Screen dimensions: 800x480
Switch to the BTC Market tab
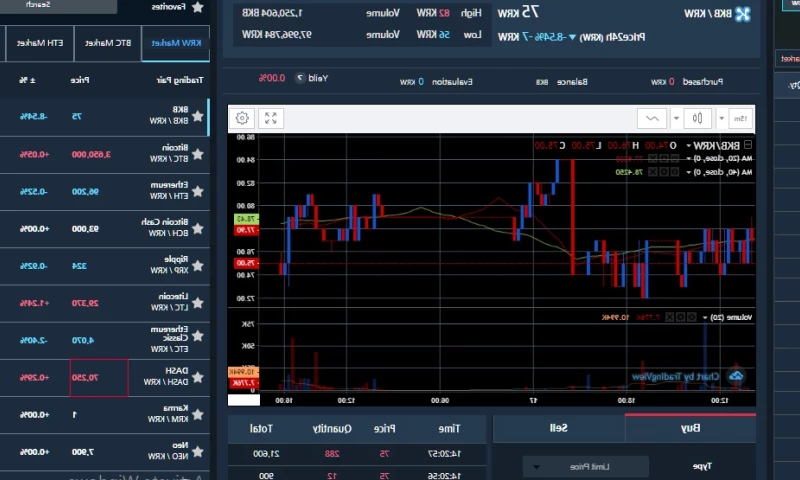coord(108,43)
